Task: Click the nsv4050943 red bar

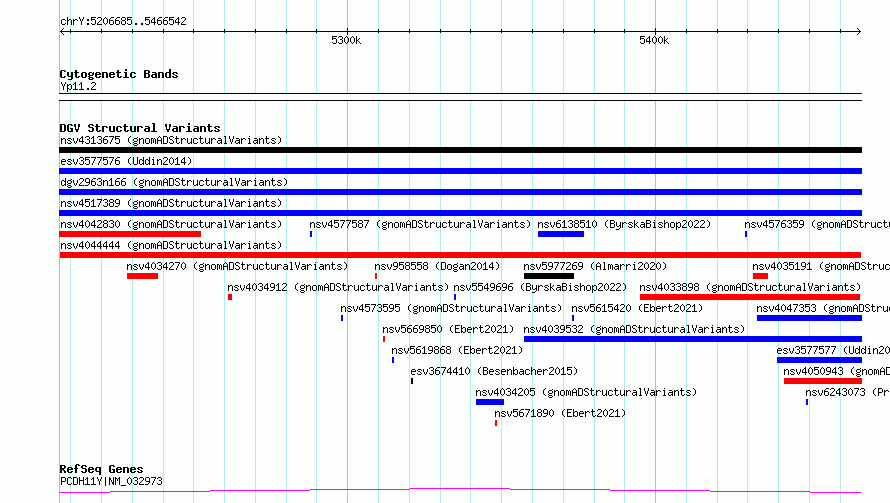Action: click(x=823, y=381)
